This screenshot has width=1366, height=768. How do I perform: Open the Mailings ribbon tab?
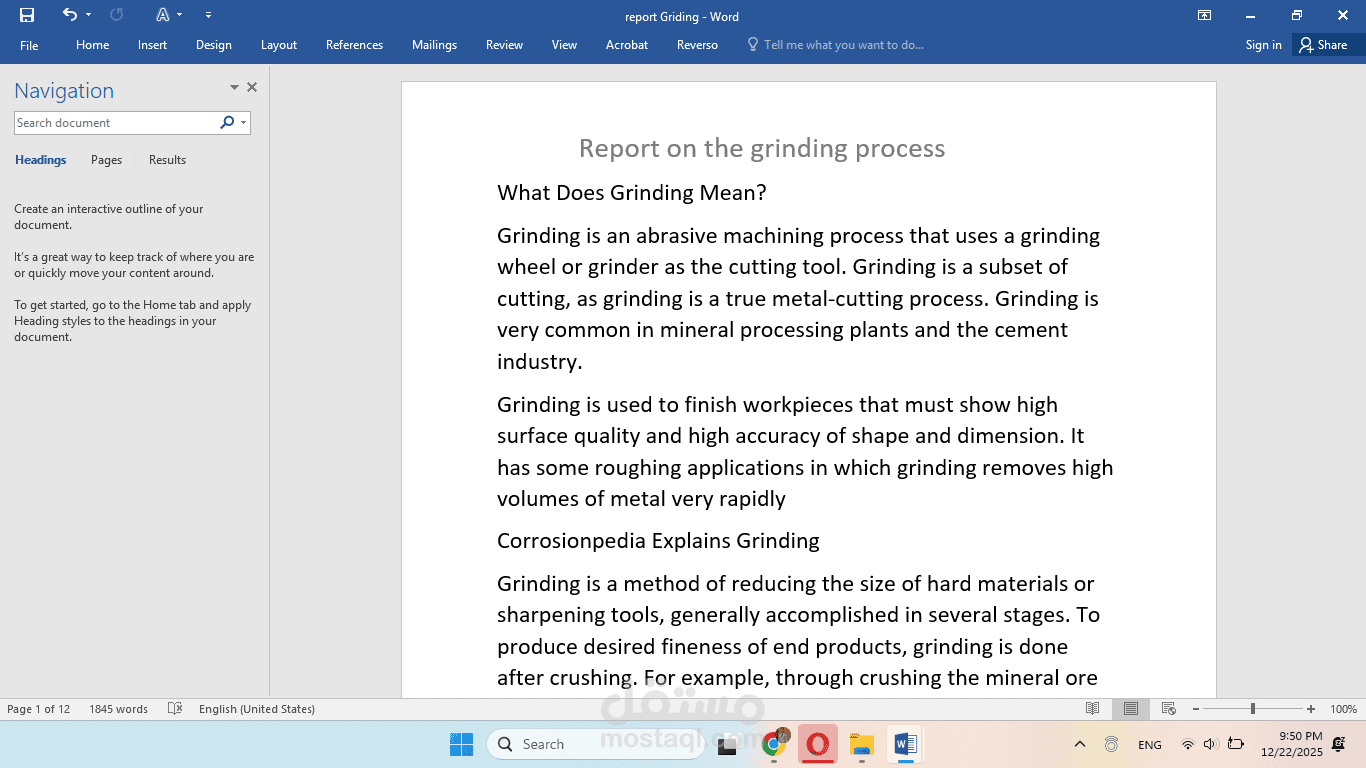tap(434, 45)
